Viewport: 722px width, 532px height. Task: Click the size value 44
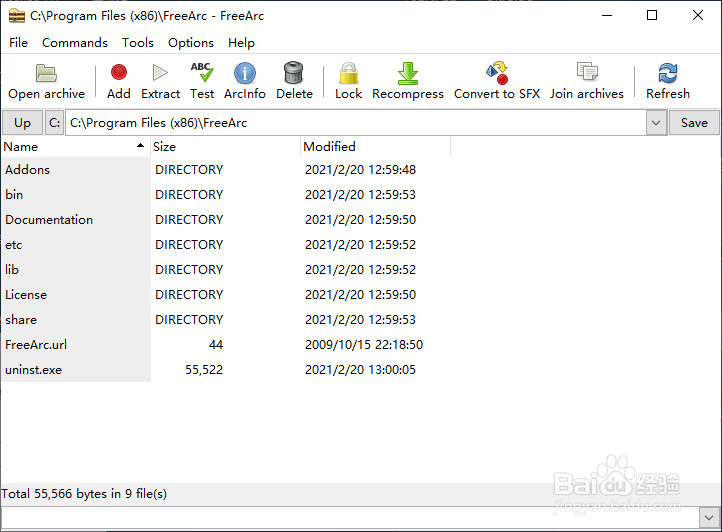(215, 345)
